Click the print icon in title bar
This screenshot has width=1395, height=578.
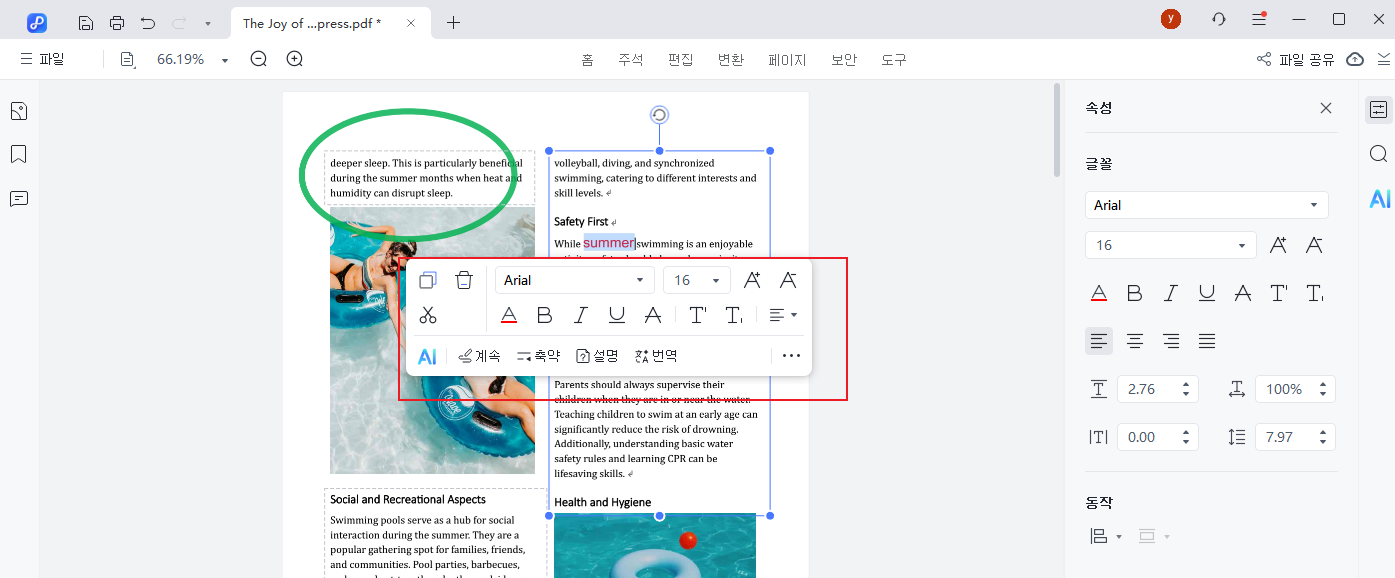click(117, 22)
